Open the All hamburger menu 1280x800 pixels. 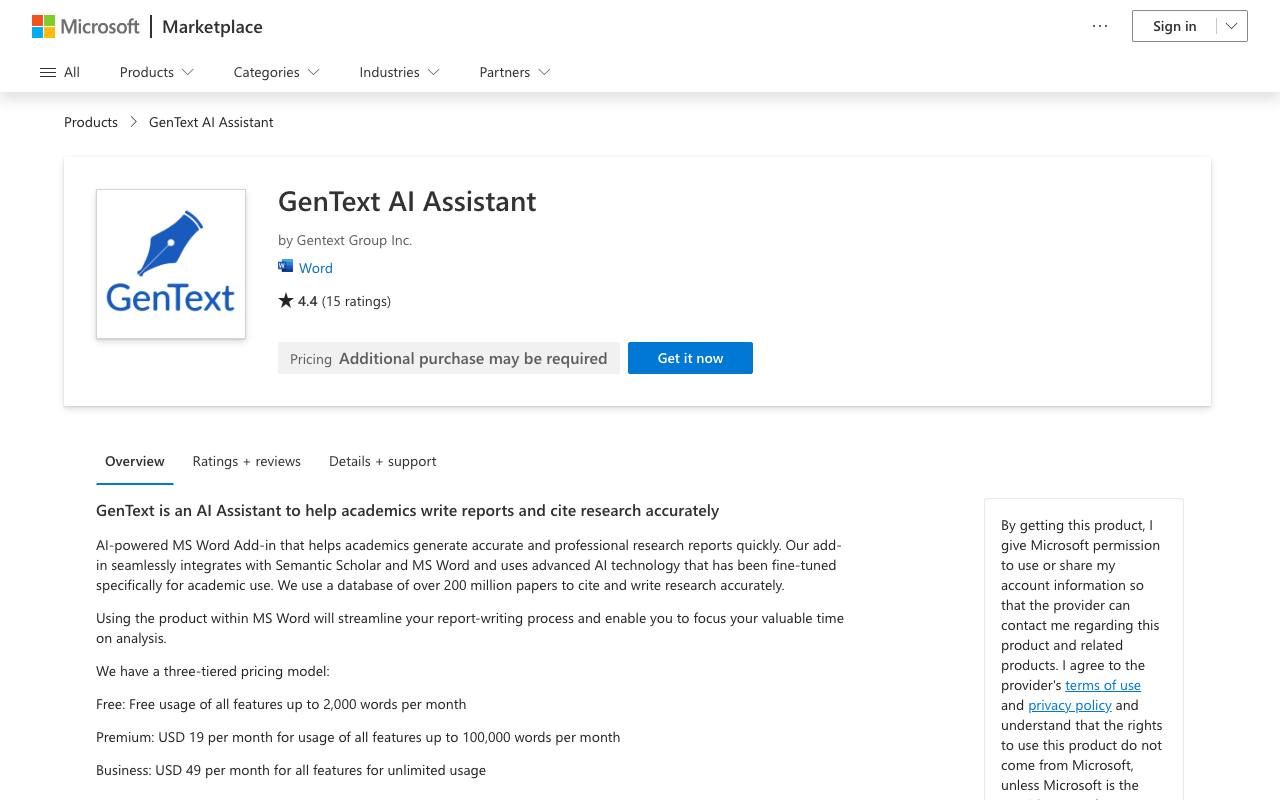click(60, 72)
